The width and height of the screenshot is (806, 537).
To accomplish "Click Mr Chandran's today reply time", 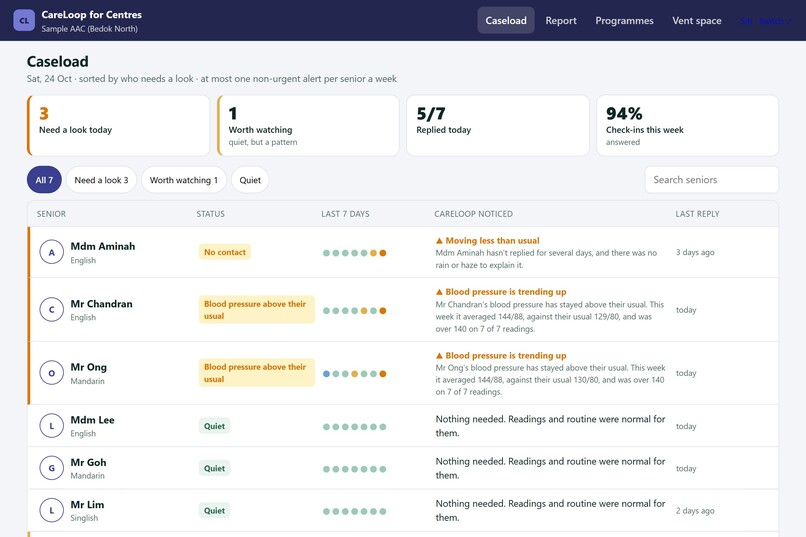I will click(x=686, y=310).
